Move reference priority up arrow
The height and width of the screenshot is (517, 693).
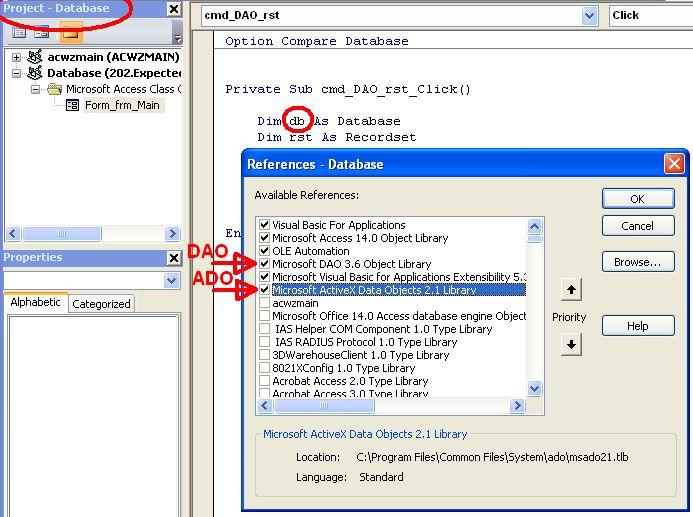[571, 289]
